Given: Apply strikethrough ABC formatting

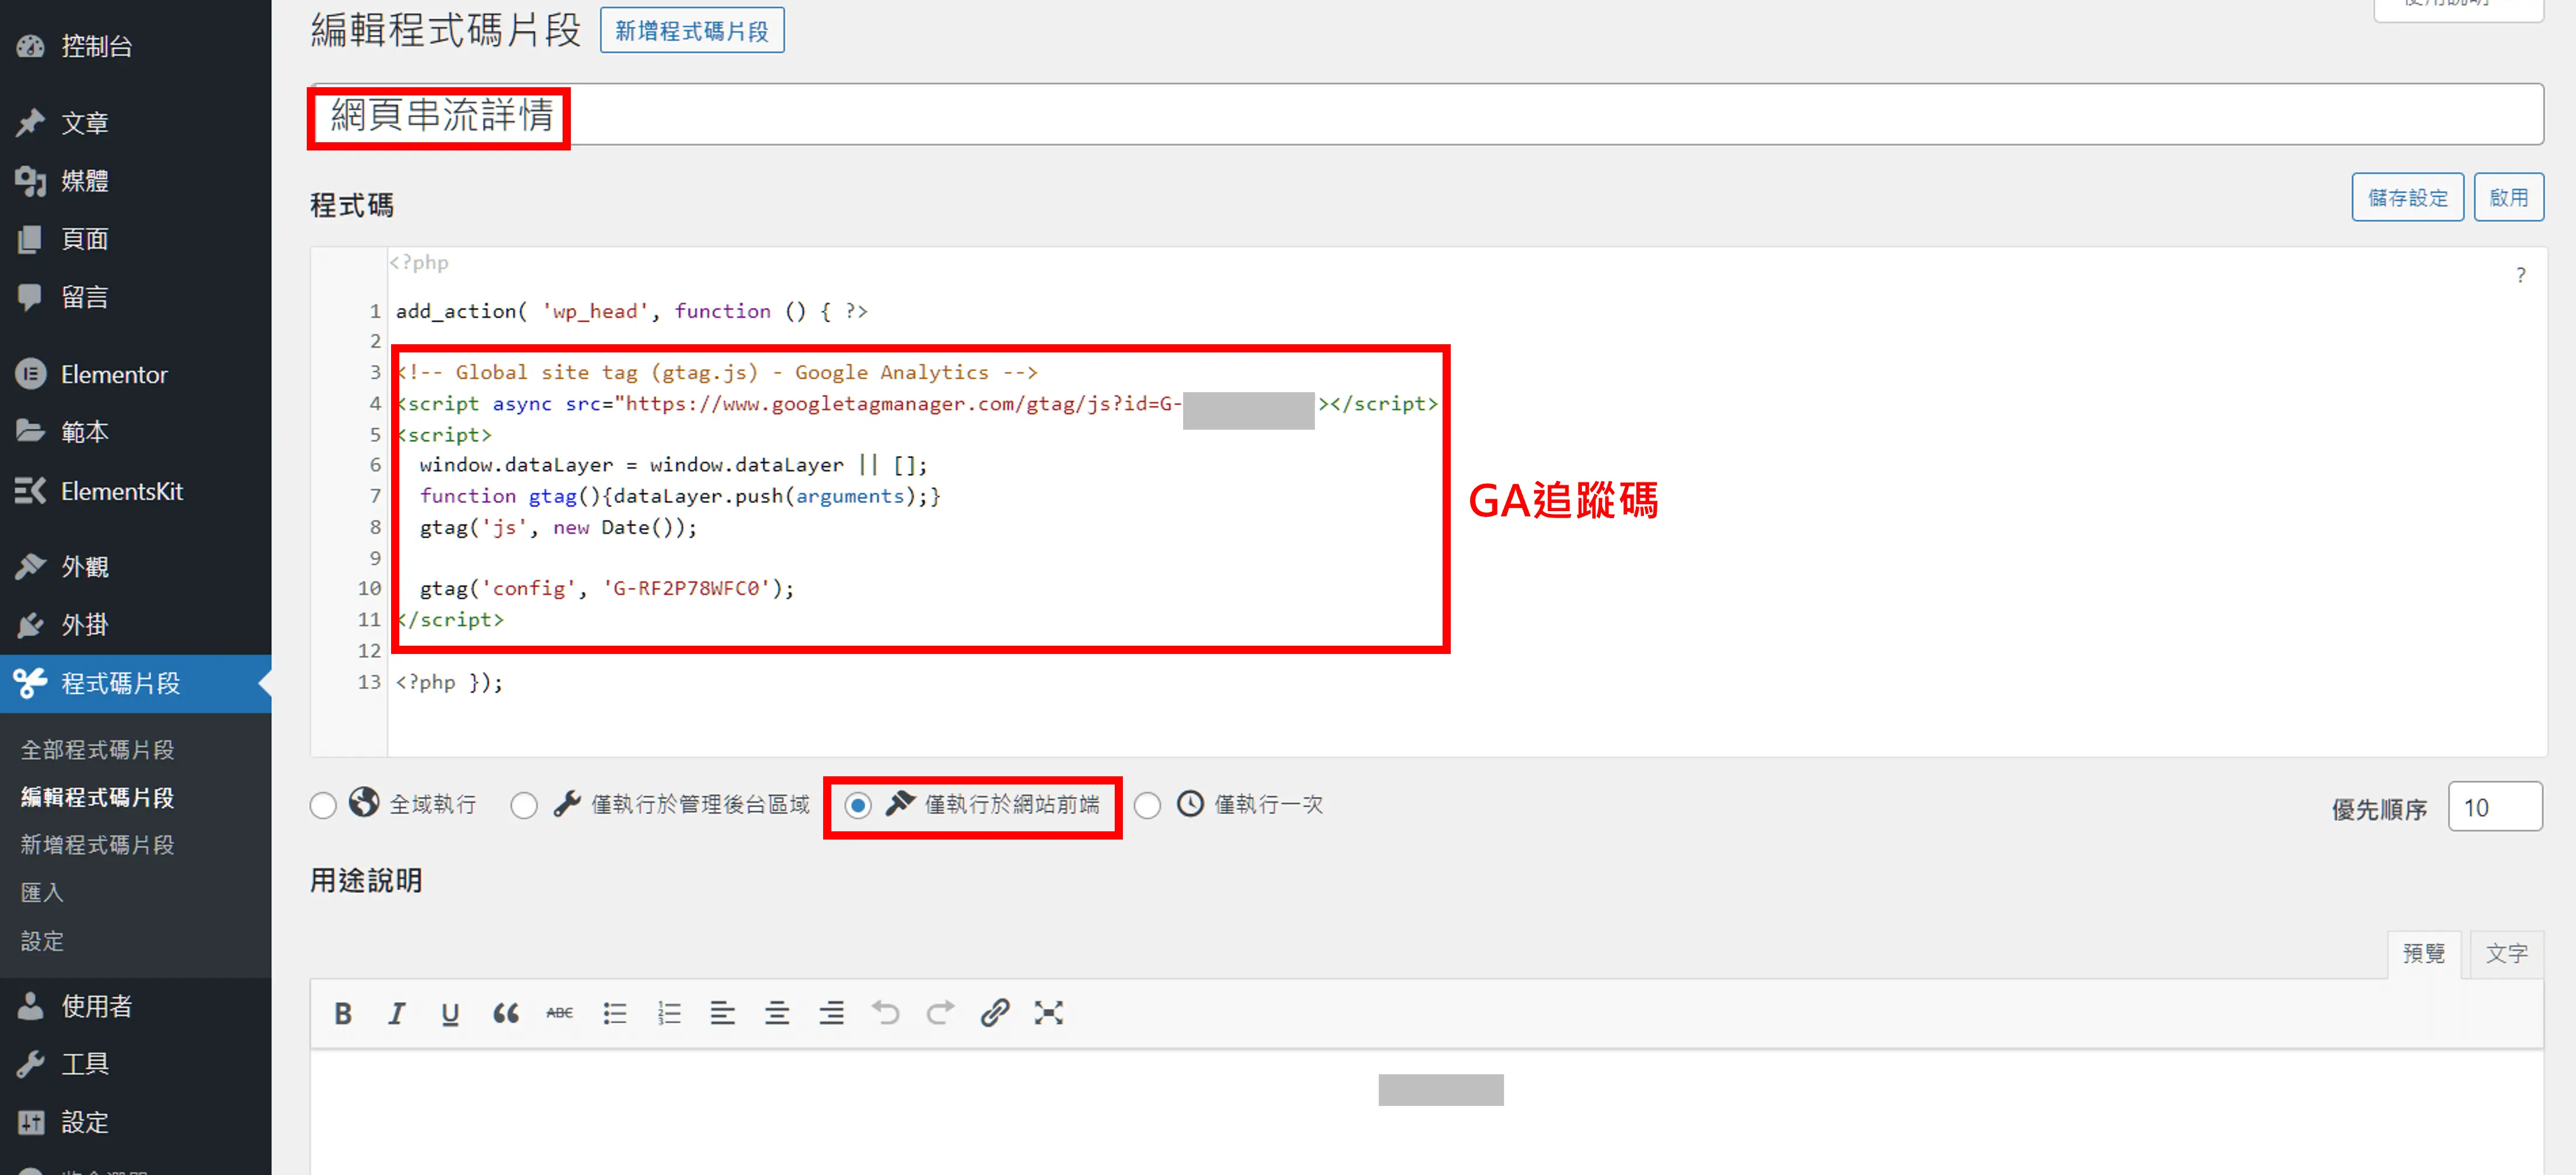Looking at the screenshot, I should coord(559,1013).
